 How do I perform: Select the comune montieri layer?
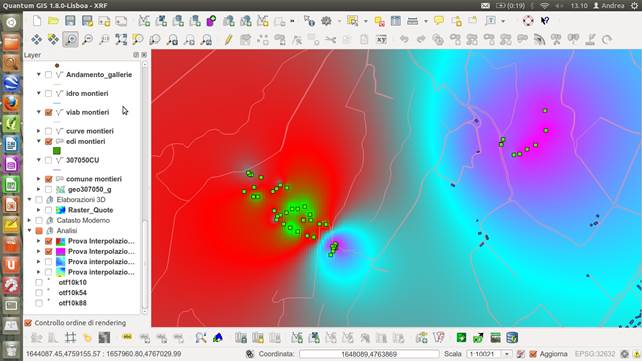(94, 179)
